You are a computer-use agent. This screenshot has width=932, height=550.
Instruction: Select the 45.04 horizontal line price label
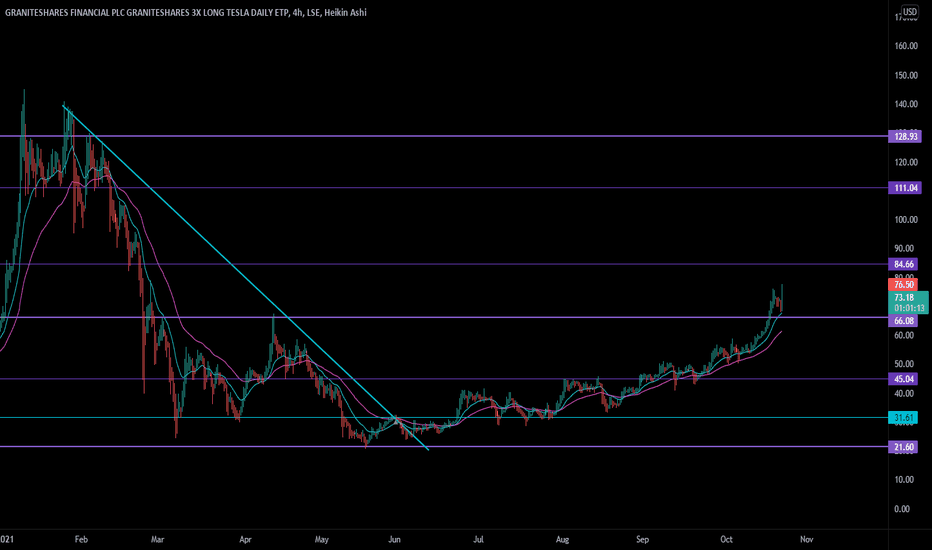903,379
